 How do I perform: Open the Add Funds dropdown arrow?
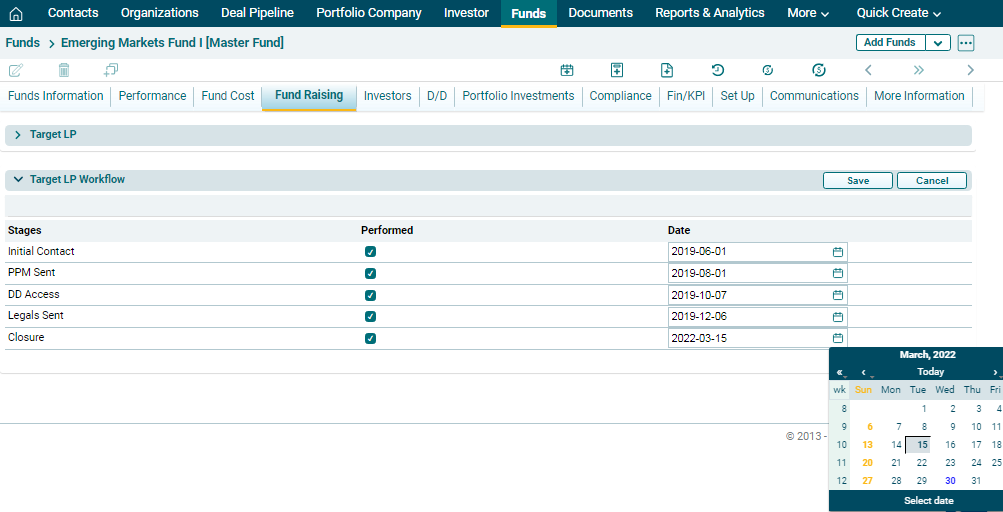pyautogui.click(x=938, y=43)
